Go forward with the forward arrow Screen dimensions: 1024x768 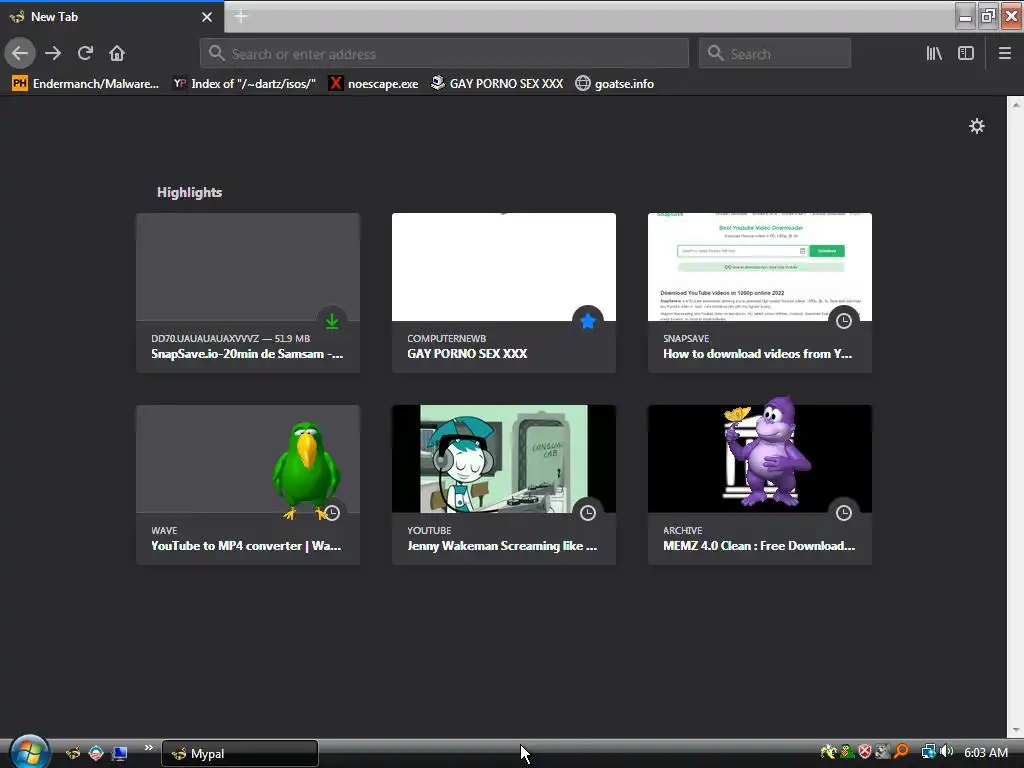click(x=53, y=53)
